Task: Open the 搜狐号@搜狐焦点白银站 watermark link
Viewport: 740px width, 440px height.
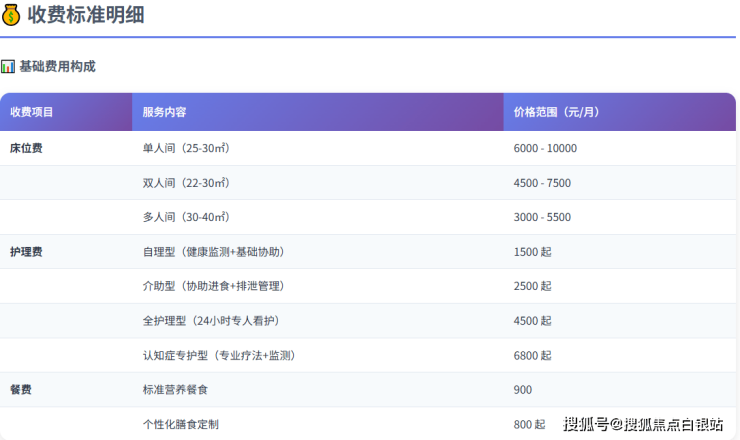Action: coord(643,424)
